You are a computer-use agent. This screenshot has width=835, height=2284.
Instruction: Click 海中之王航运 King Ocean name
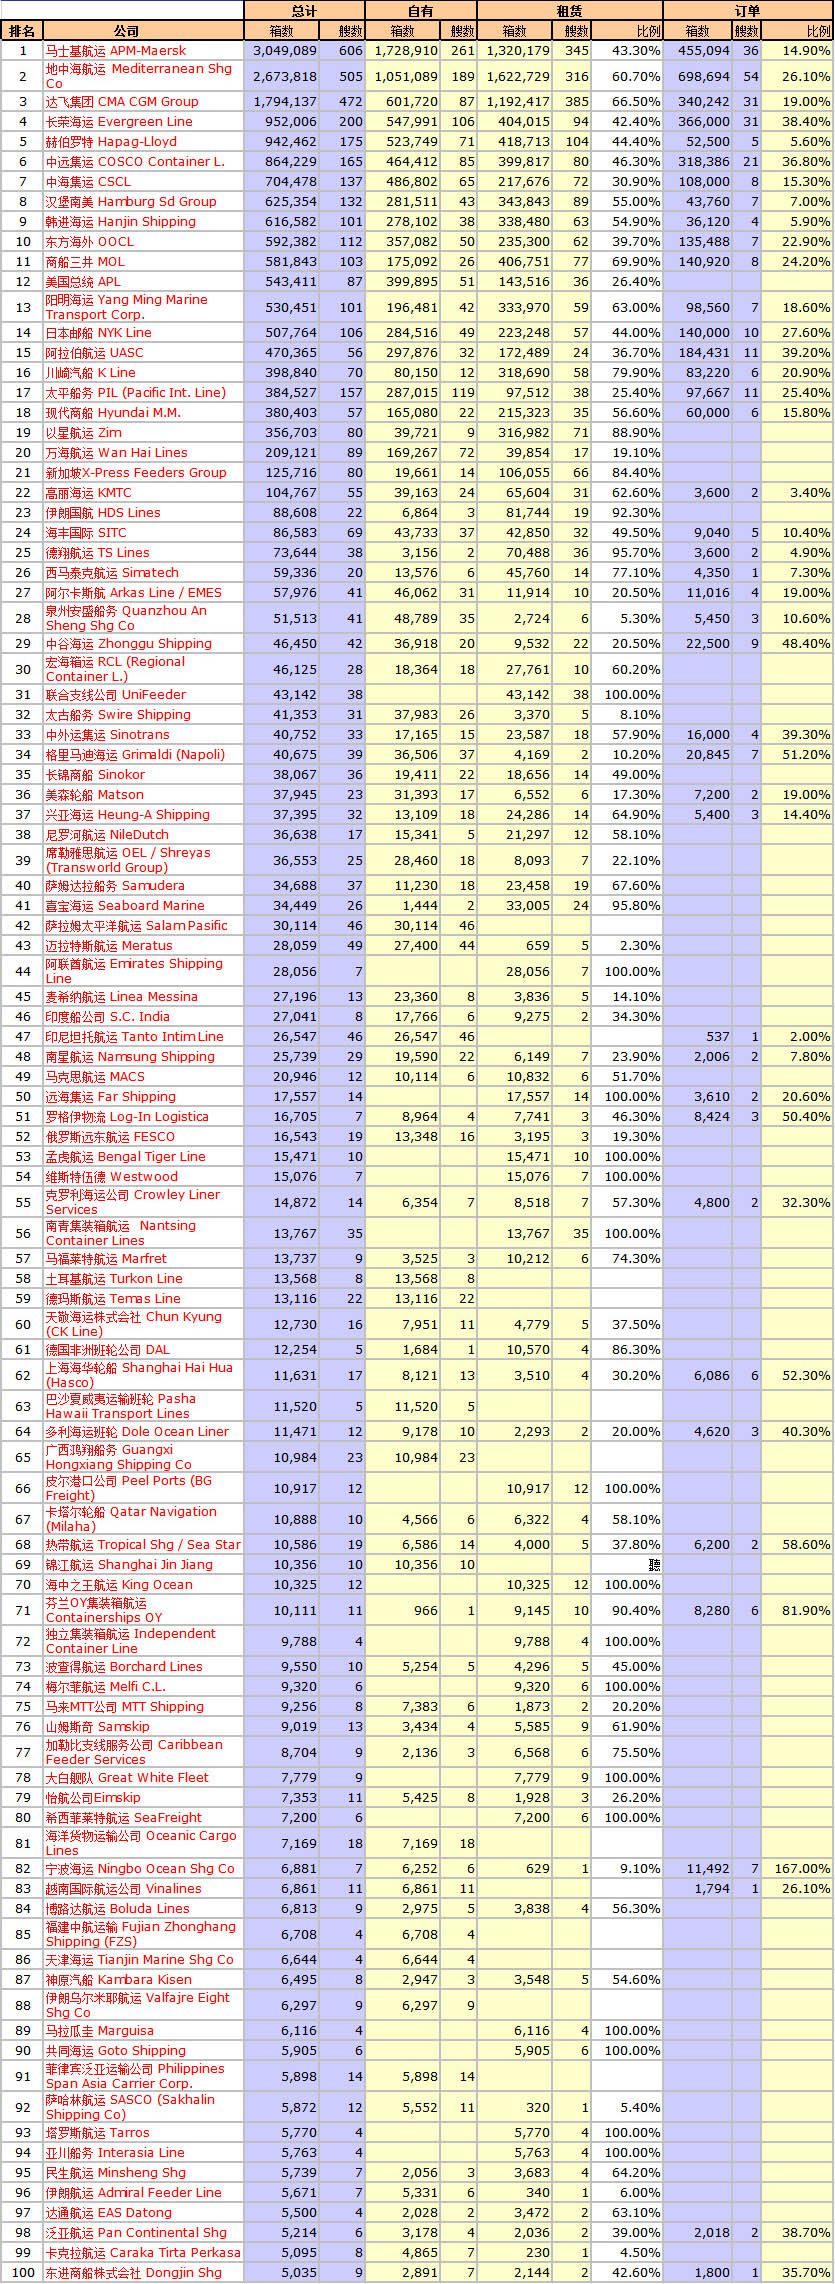(x=119, y=1584)
